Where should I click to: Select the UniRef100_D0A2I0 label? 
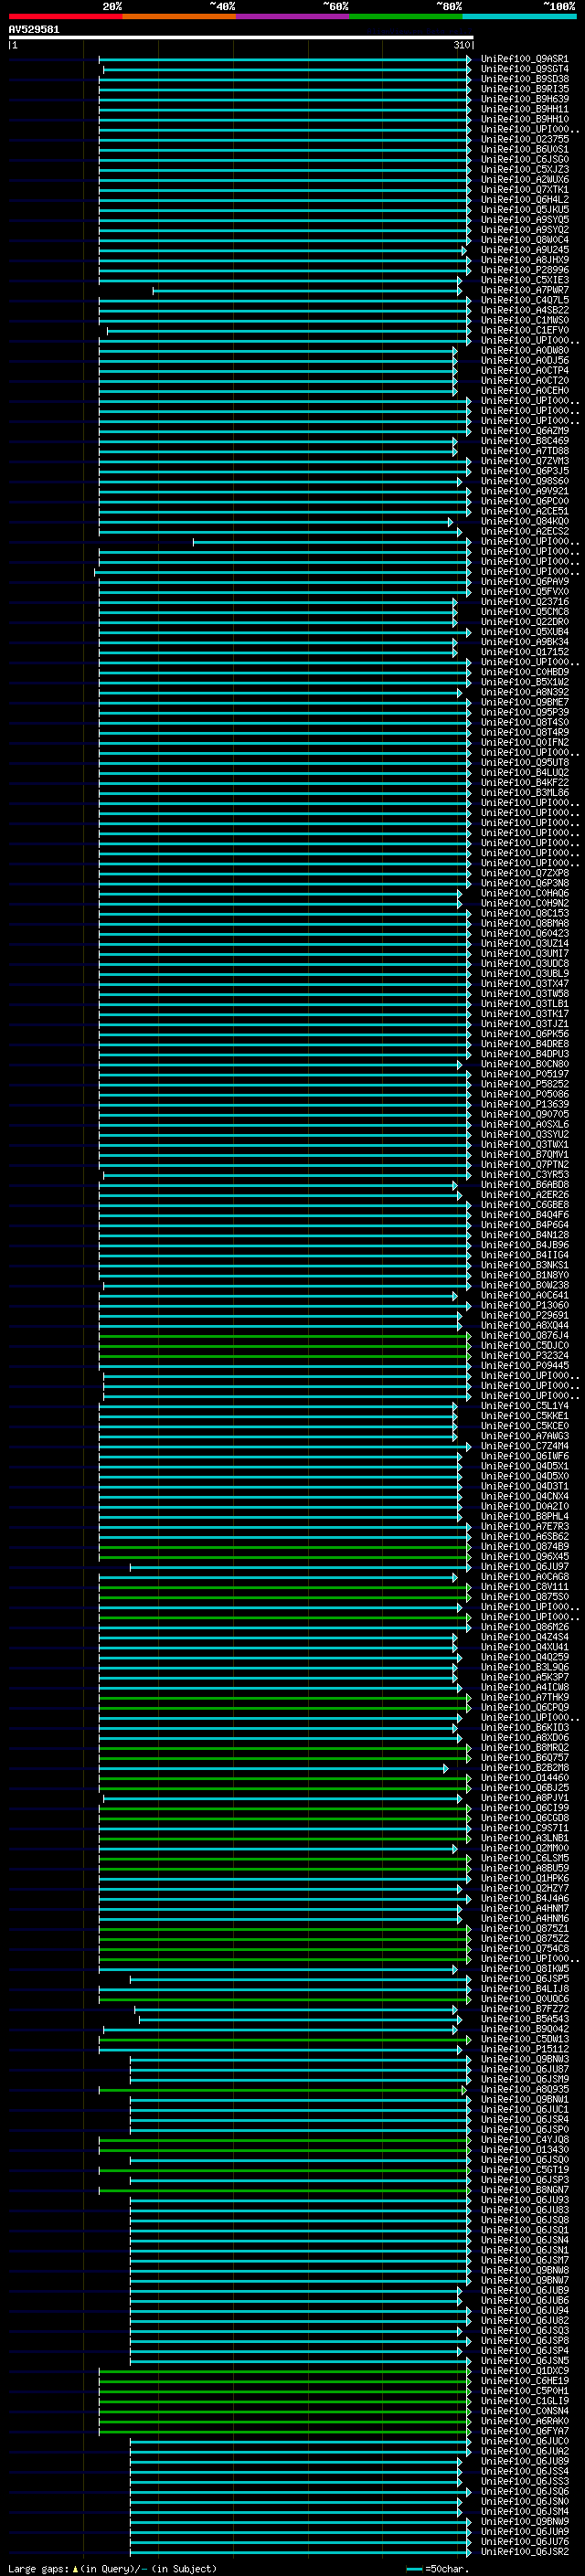coord(524,1507)
